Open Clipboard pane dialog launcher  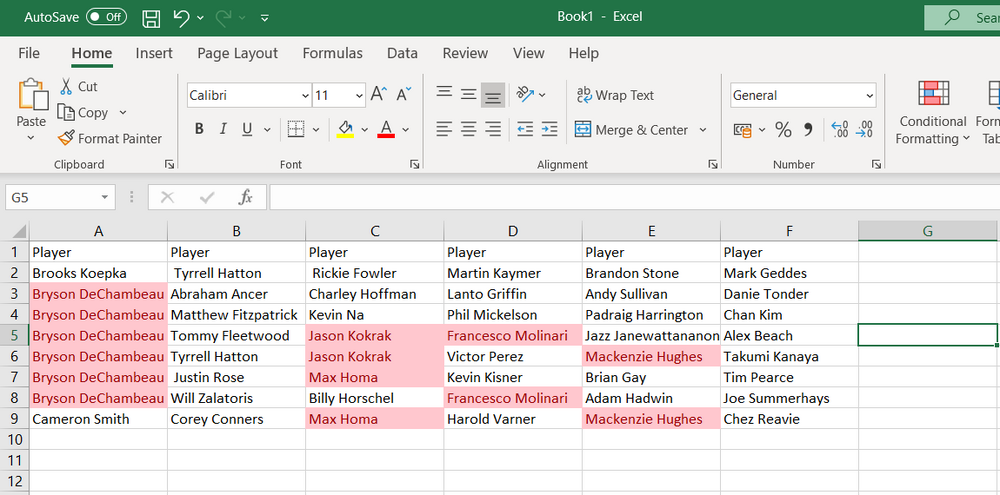pyautogui.click(x=169, y=165)
